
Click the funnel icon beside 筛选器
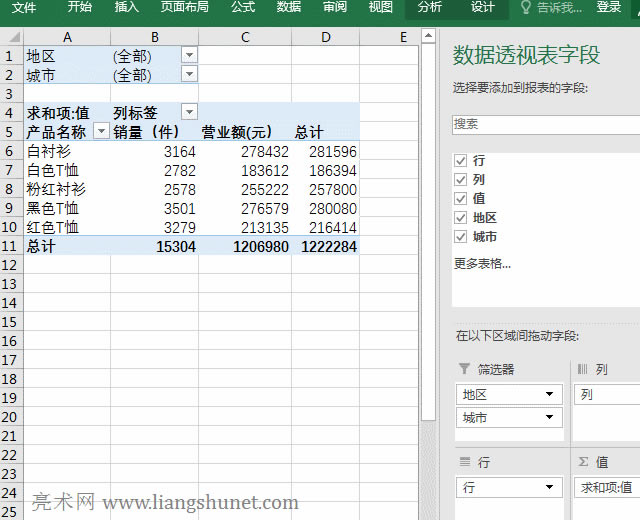coord(463,370)
